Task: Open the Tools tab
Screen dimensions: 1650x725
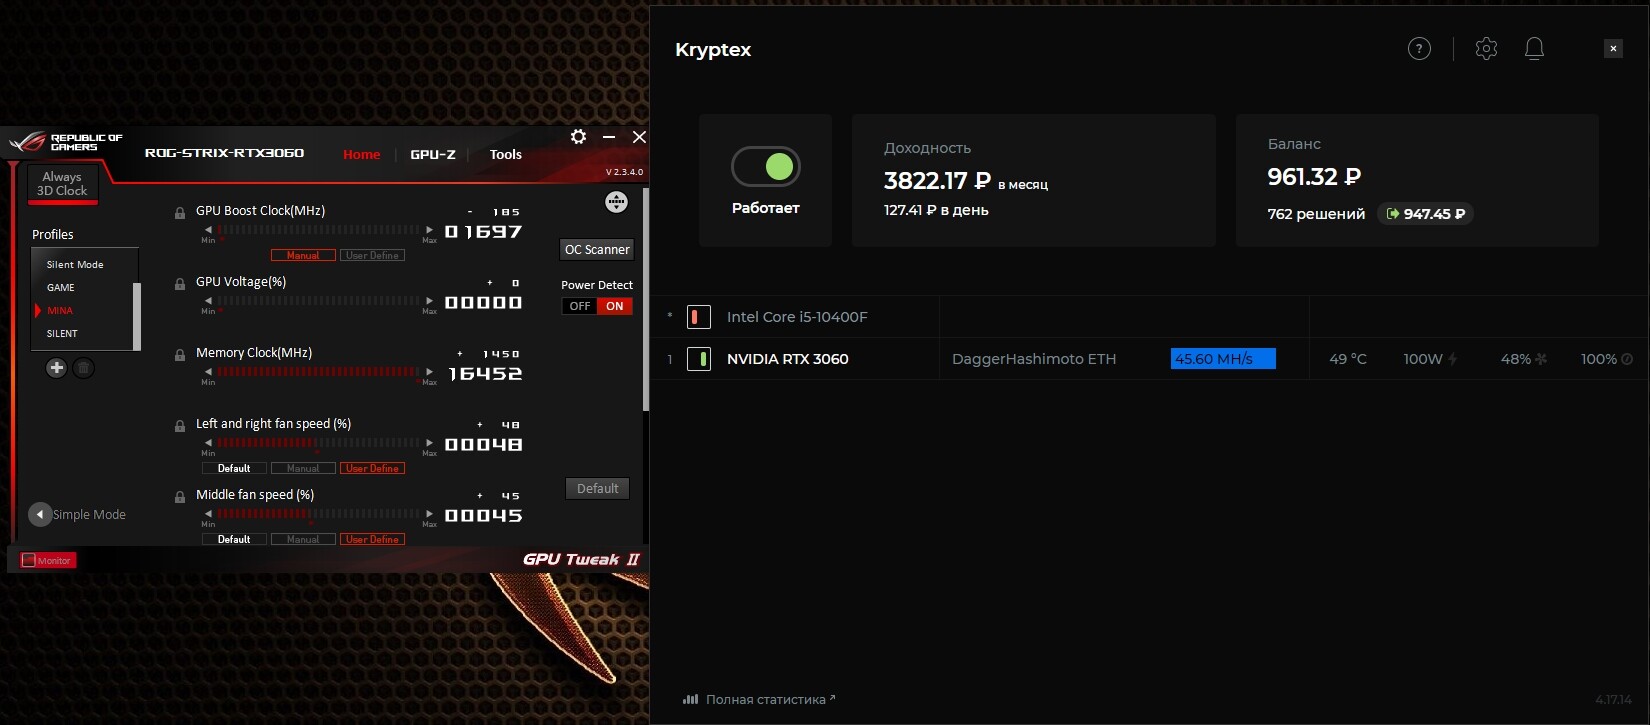Action: (x=506, y=154)
